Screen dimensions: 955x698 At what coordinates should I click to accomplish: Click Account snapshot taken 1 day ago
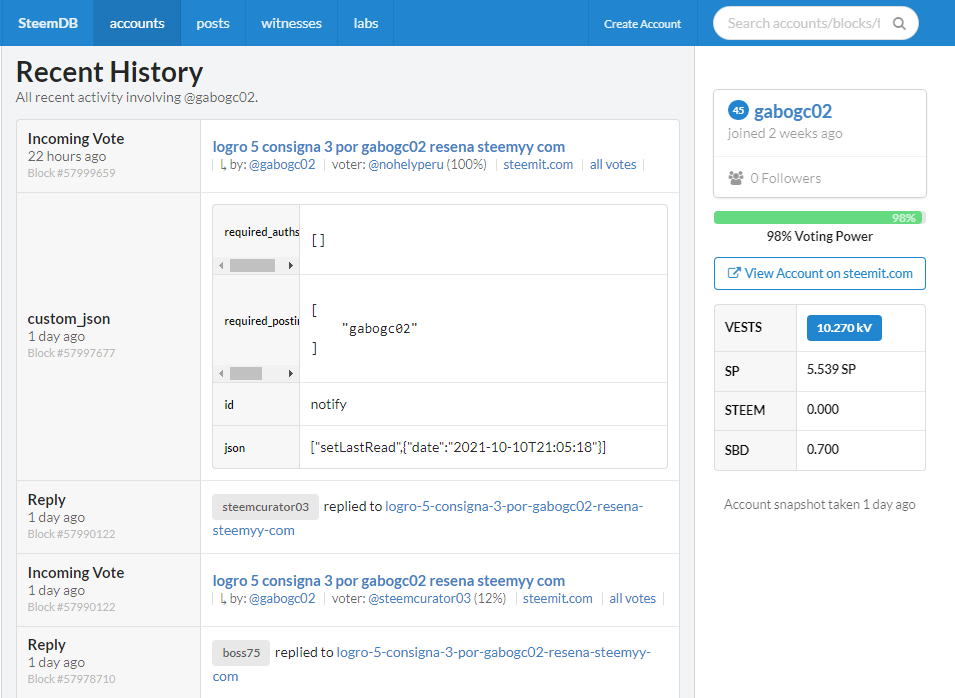click(x=820, y=504)
